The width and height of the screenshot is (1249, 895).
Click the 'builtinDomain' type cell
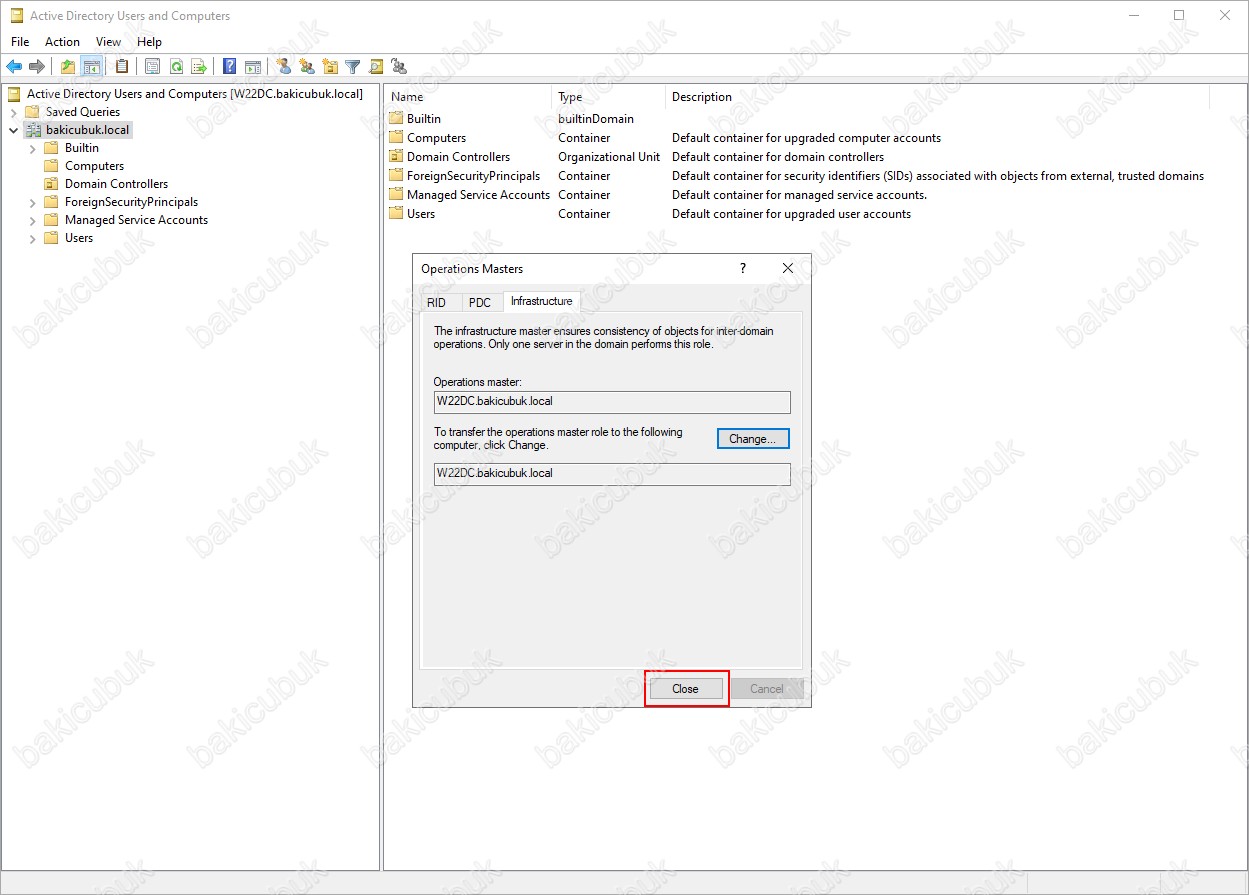pos(596,119)
